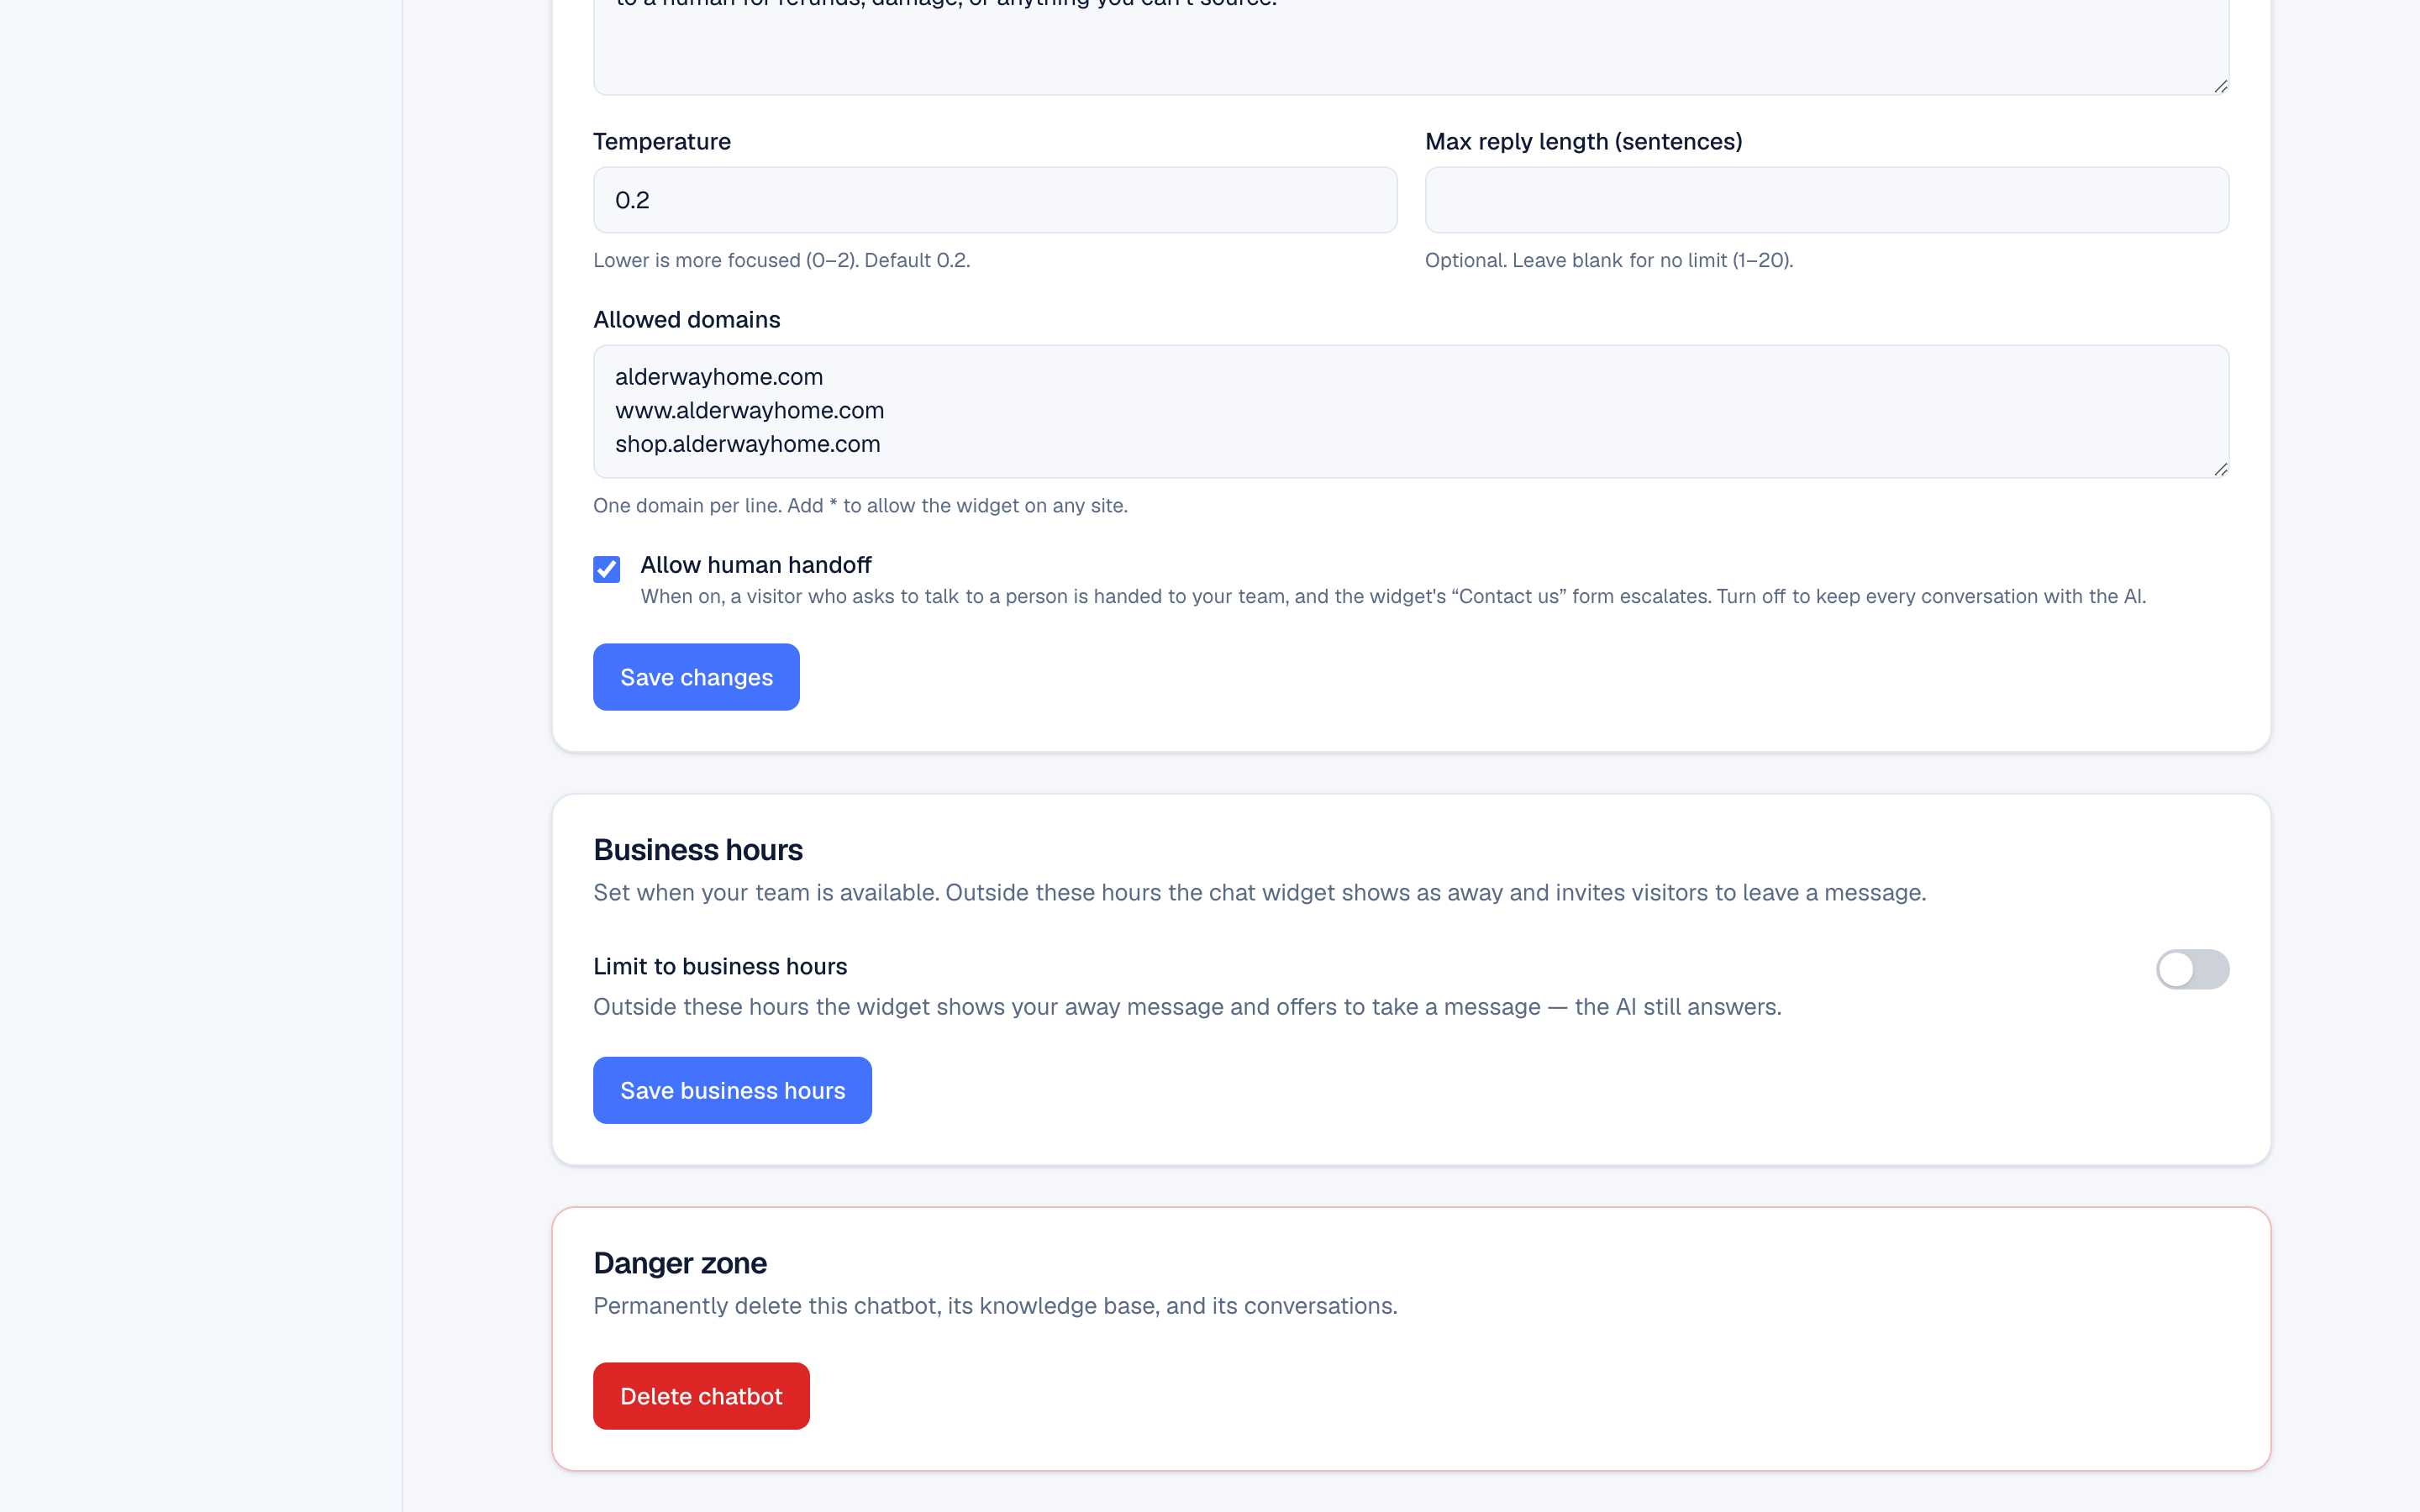The image size is (2420, 1512).
Task: Click inside the Allowed domains text area
Action: 1411,411
